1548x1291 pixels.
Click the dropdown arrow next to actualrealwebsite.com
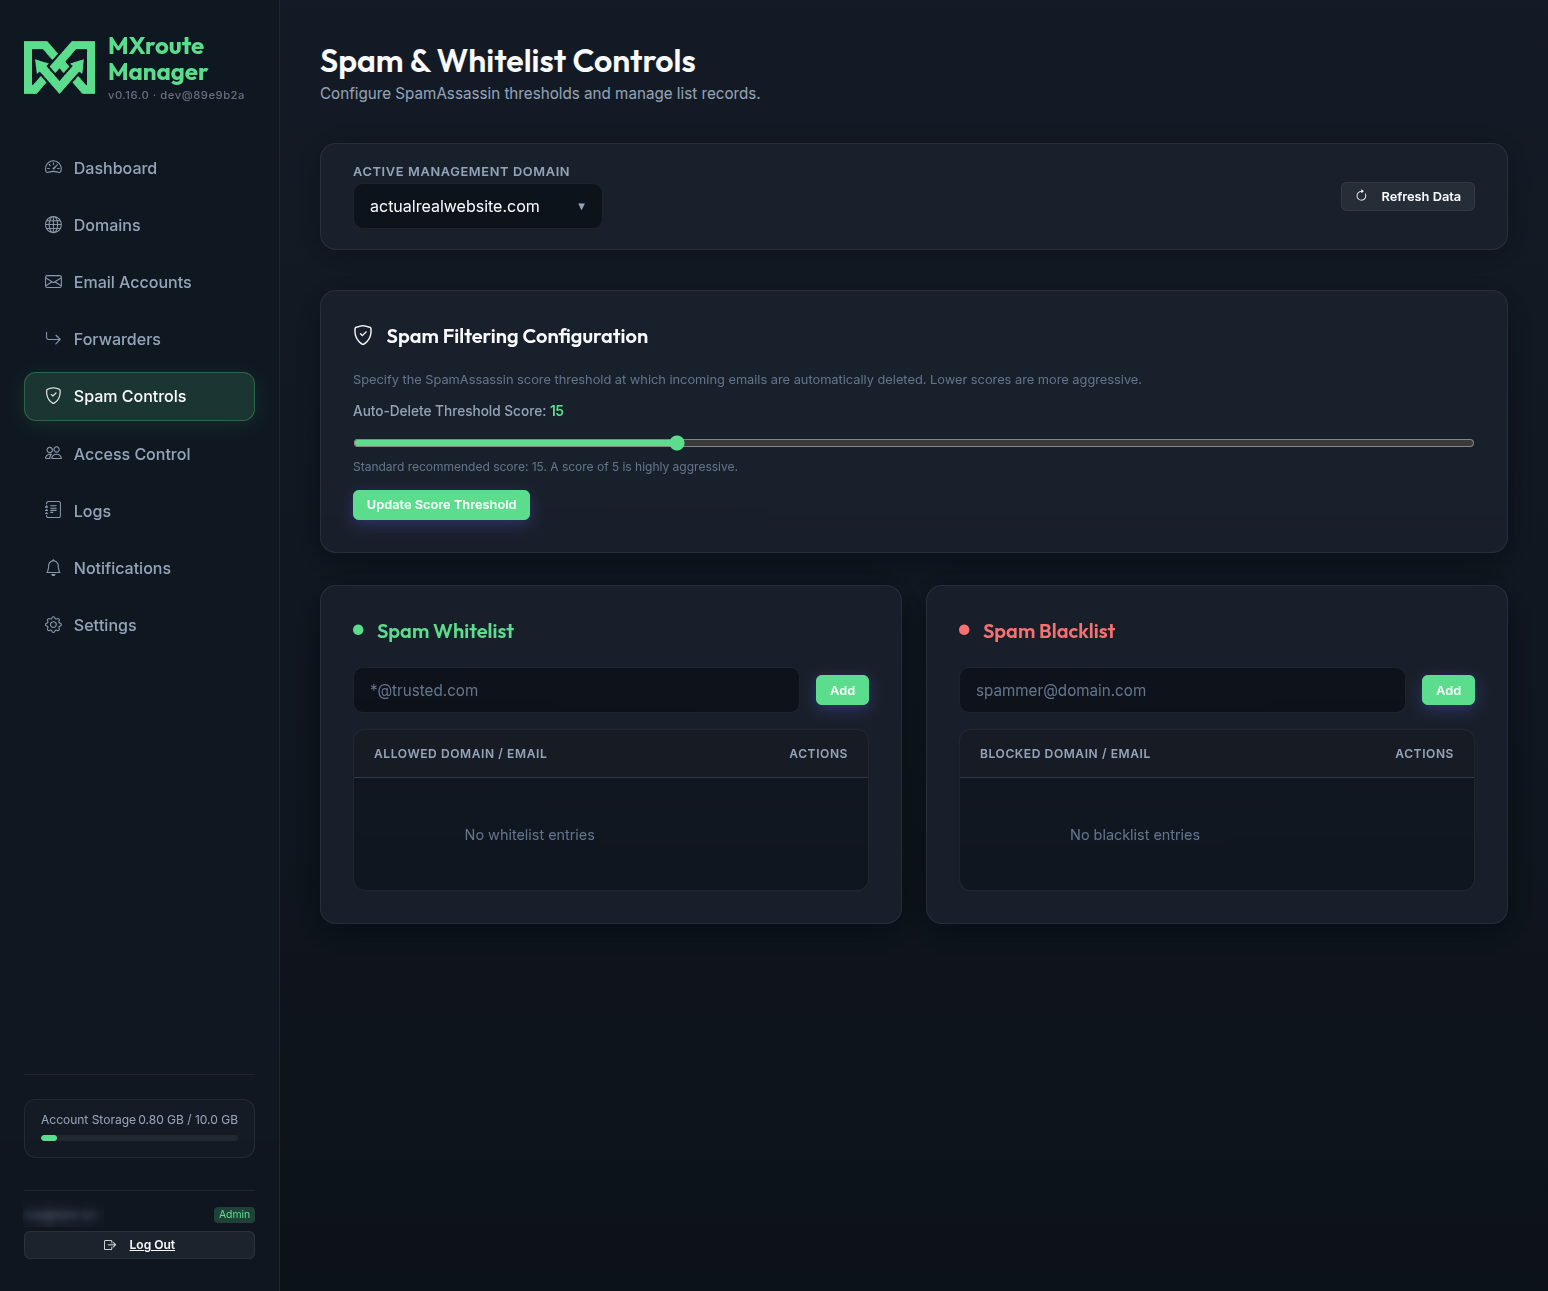(581, 207)
